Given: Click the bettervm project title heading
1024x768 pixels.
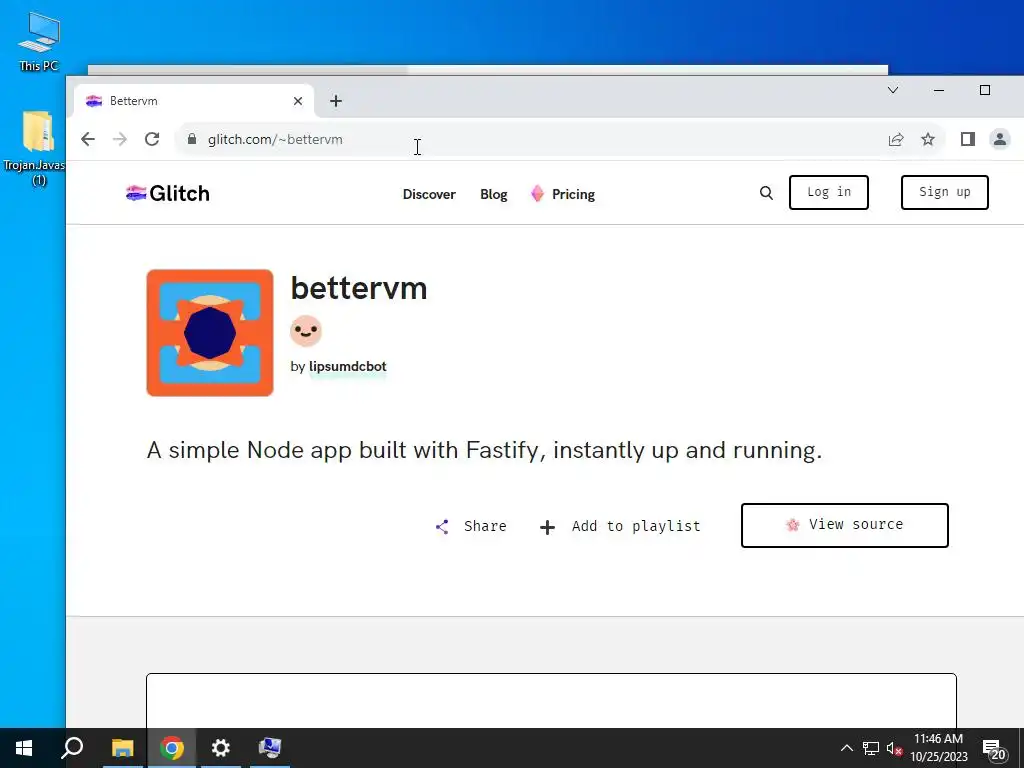Looking at the screenshot, I should tap(359, 288).
